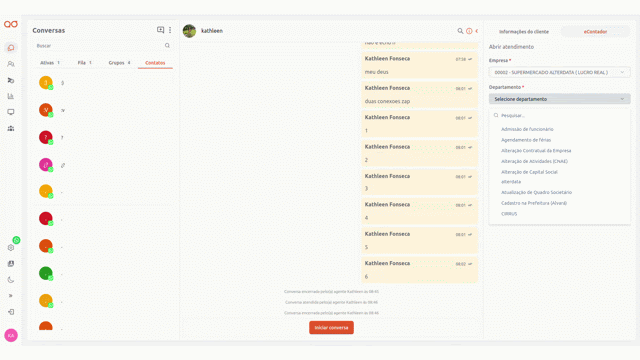Click the search magnifier in Buscar field
Viewport: 640px width, 360px height.
(167, 46)
